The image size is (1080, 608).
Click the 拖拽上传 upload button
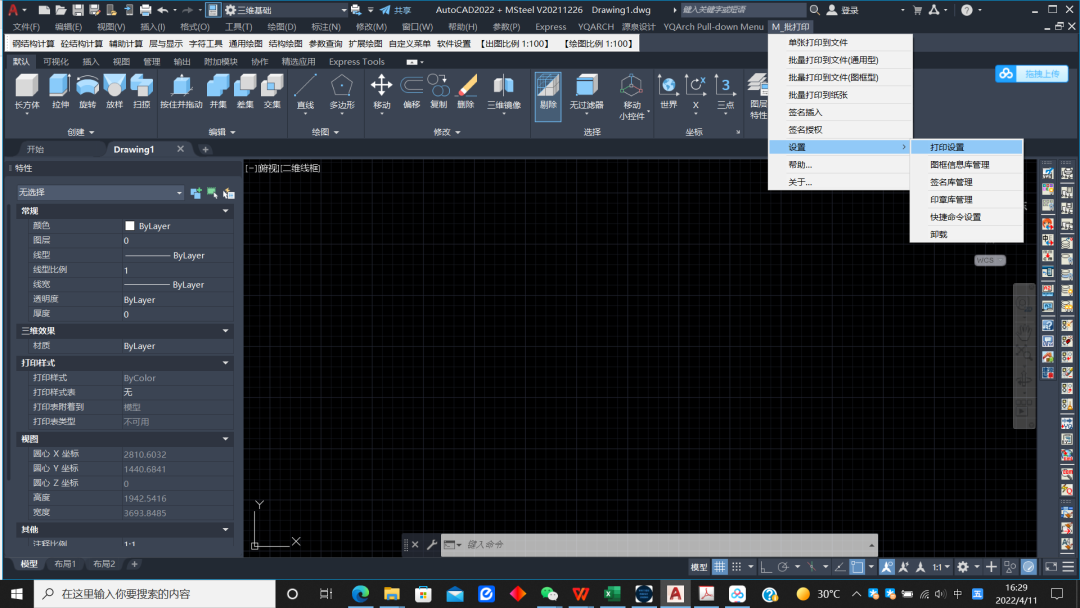(1032, 74)
